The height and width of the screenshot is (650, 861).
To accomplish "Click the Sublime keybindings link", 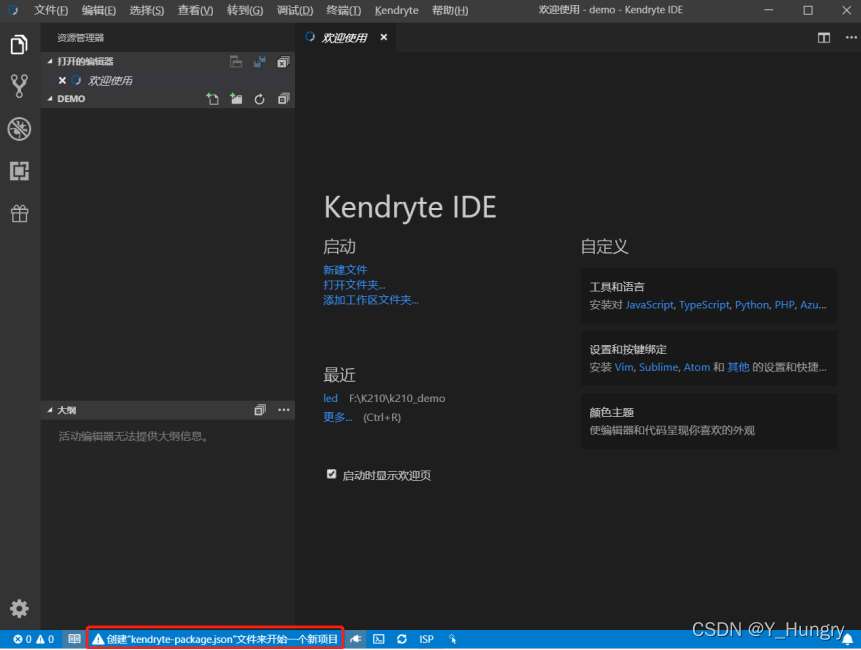I will tap(658, 367).
